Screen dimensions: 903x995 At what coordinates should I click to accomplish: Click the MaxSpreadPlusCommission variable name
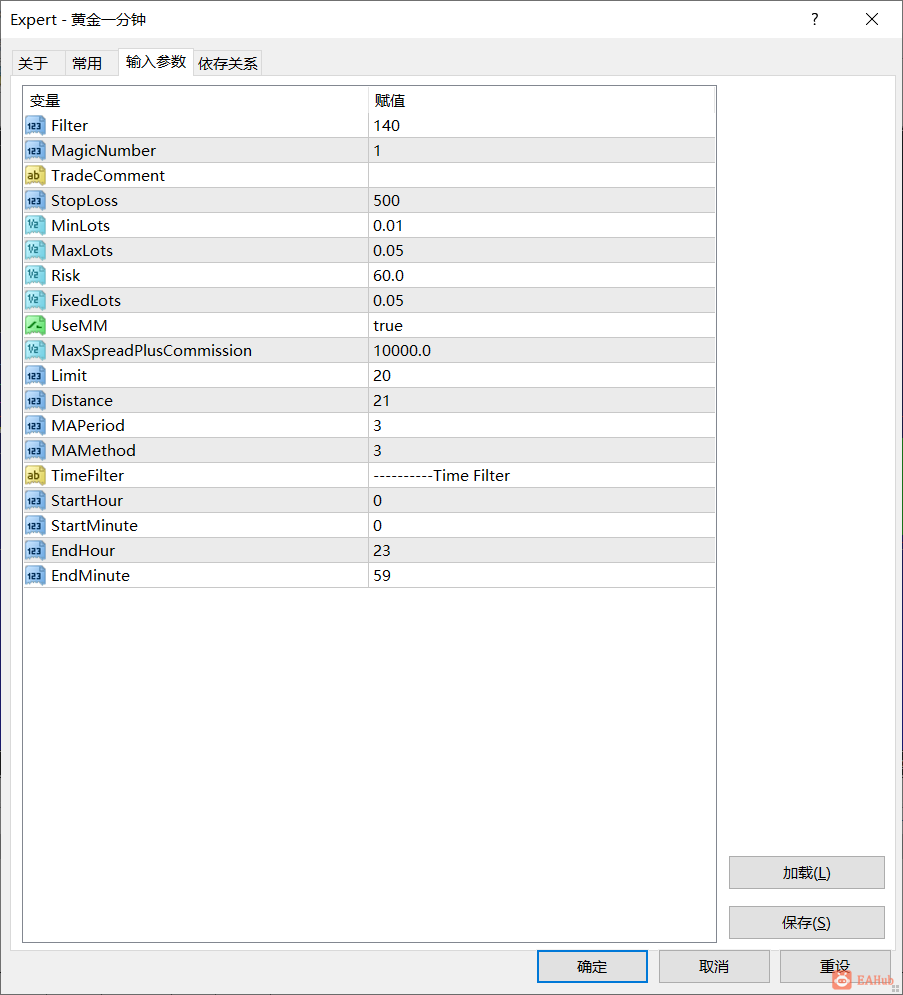[152, 350]
